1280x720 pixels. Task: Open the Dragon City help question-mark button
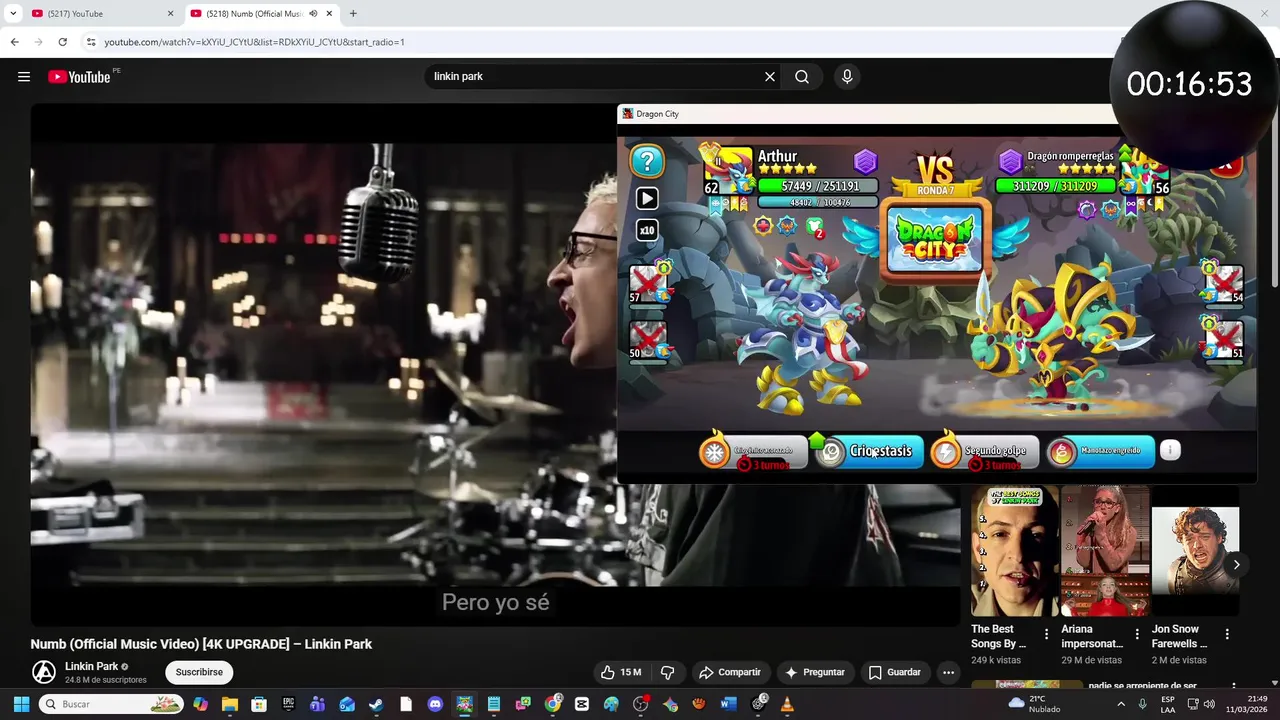(647, 161)
